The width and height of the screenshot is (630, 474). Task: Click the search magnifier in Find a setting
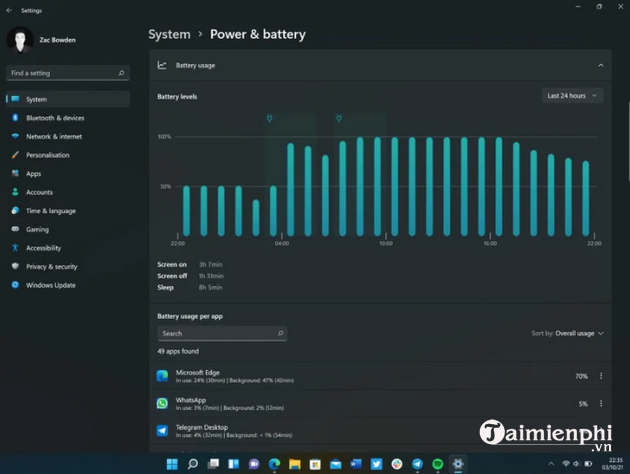pyautogui.click(x=121, y=73)
